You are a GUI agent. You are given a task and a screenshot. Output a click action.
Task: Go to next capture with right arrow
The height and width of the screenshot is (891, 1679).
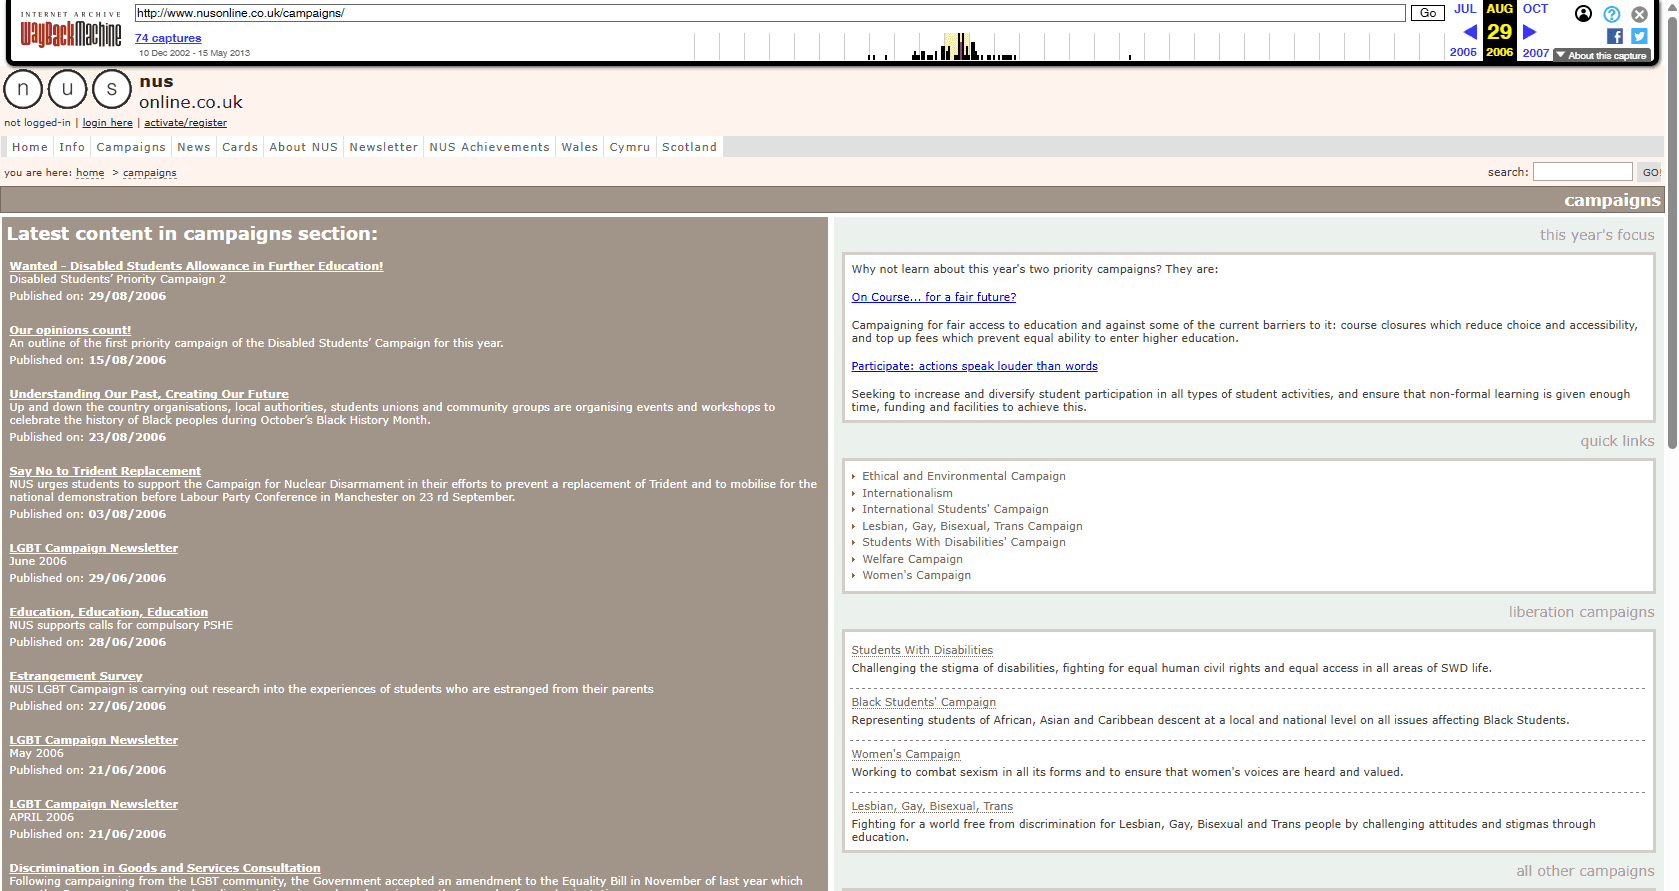click(x=1529, y=32)
